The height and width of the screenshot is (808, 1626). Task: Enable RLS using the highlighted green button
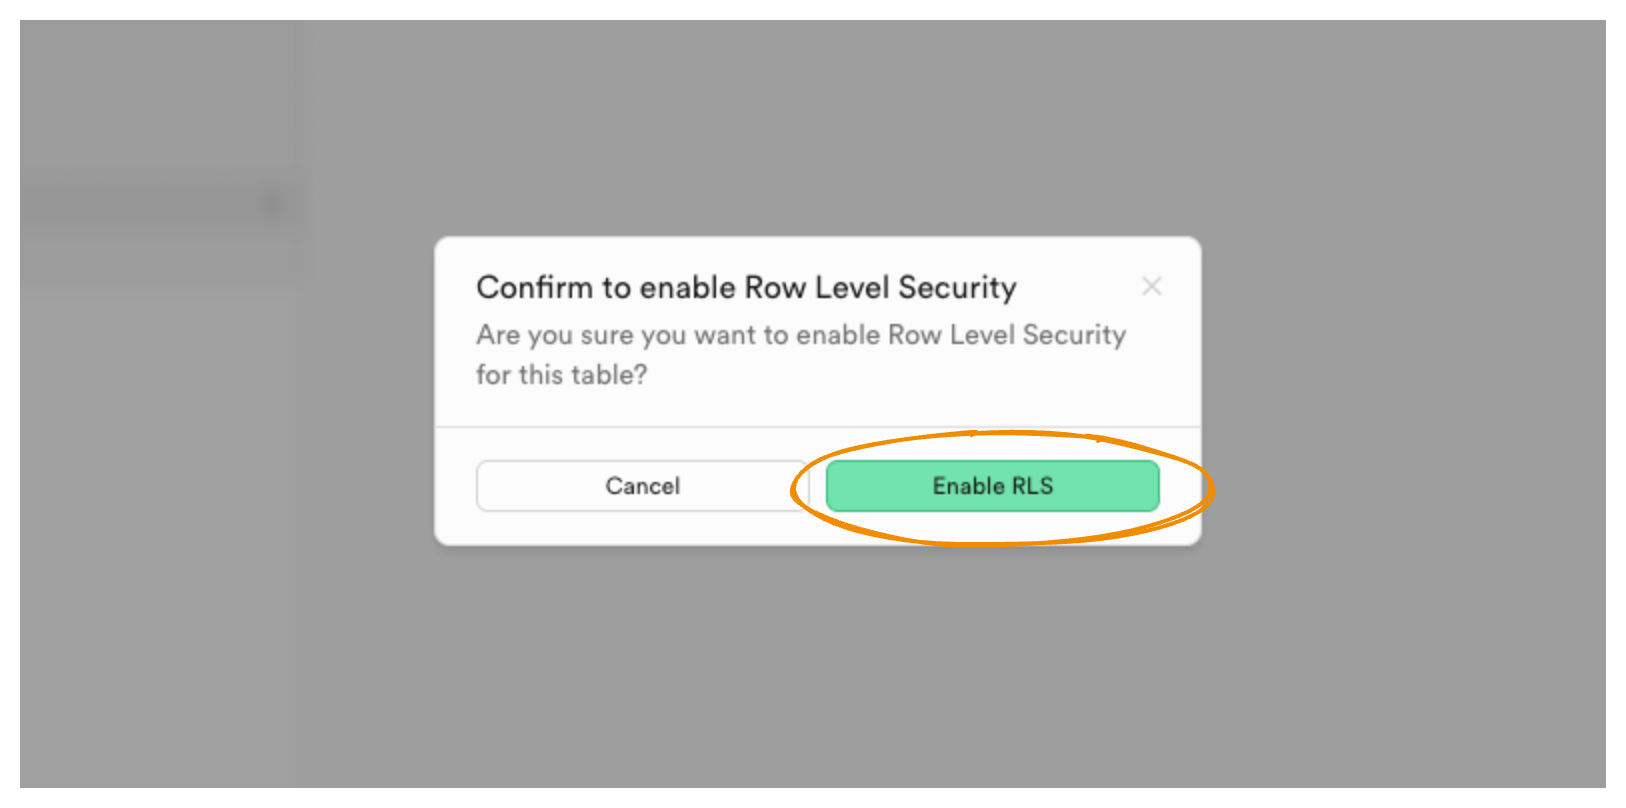pyautogui.click(x=992, y=486)
